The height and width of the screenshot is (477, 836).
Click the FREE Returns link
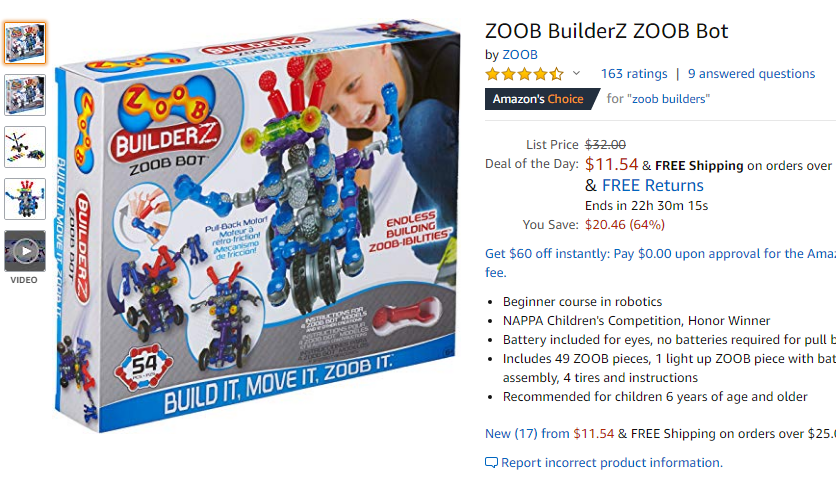pyautogui.click(x=653, y=185)
